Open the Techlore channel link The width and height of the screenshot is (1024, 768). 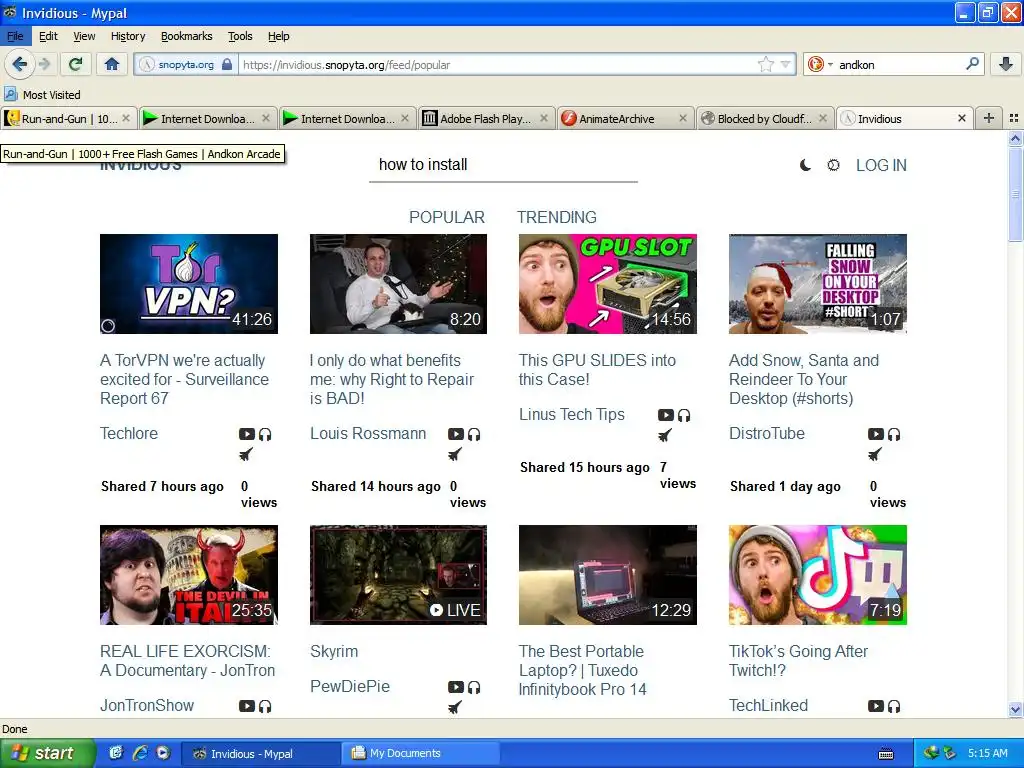pos(129,433)
